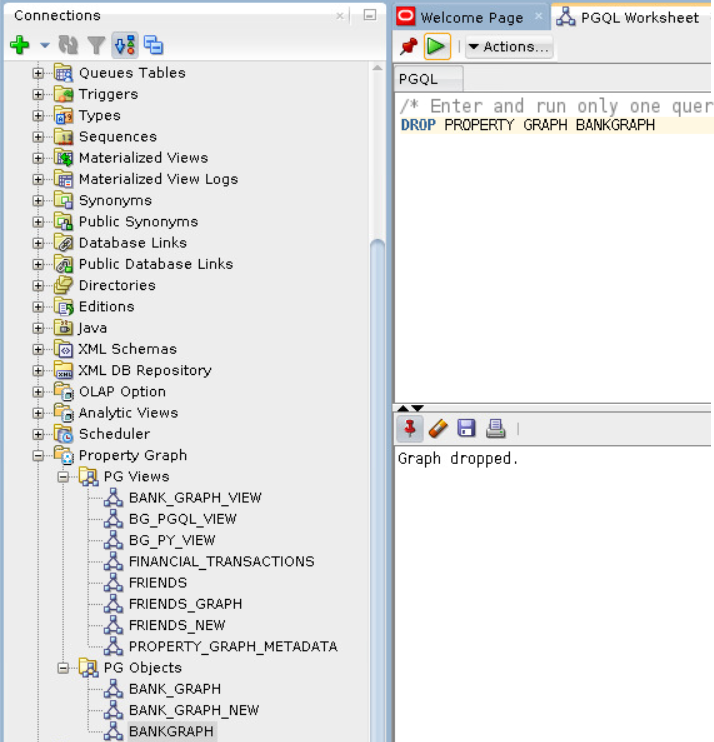Expand the Synonyms node
The image size is (714, 742).
38,201
